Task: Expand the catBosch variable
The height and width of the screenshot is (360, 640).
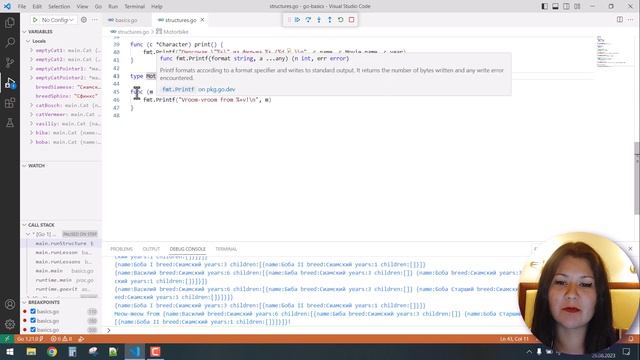Action: click(31, 105)
